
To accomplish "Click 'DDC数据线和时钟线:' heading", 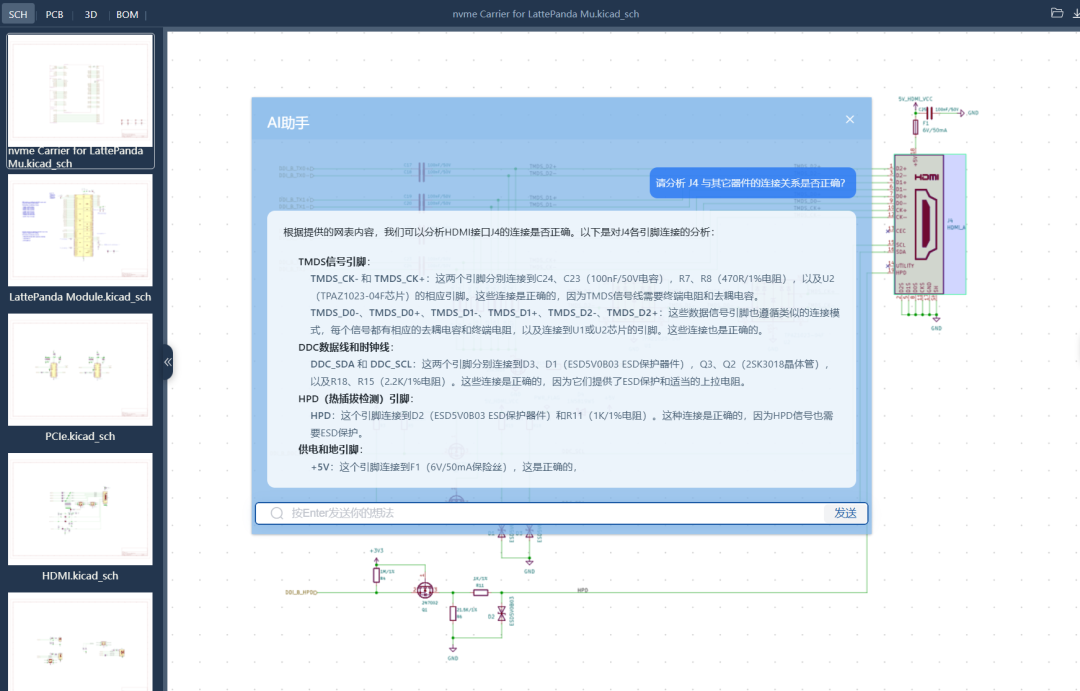I will 346,347.
